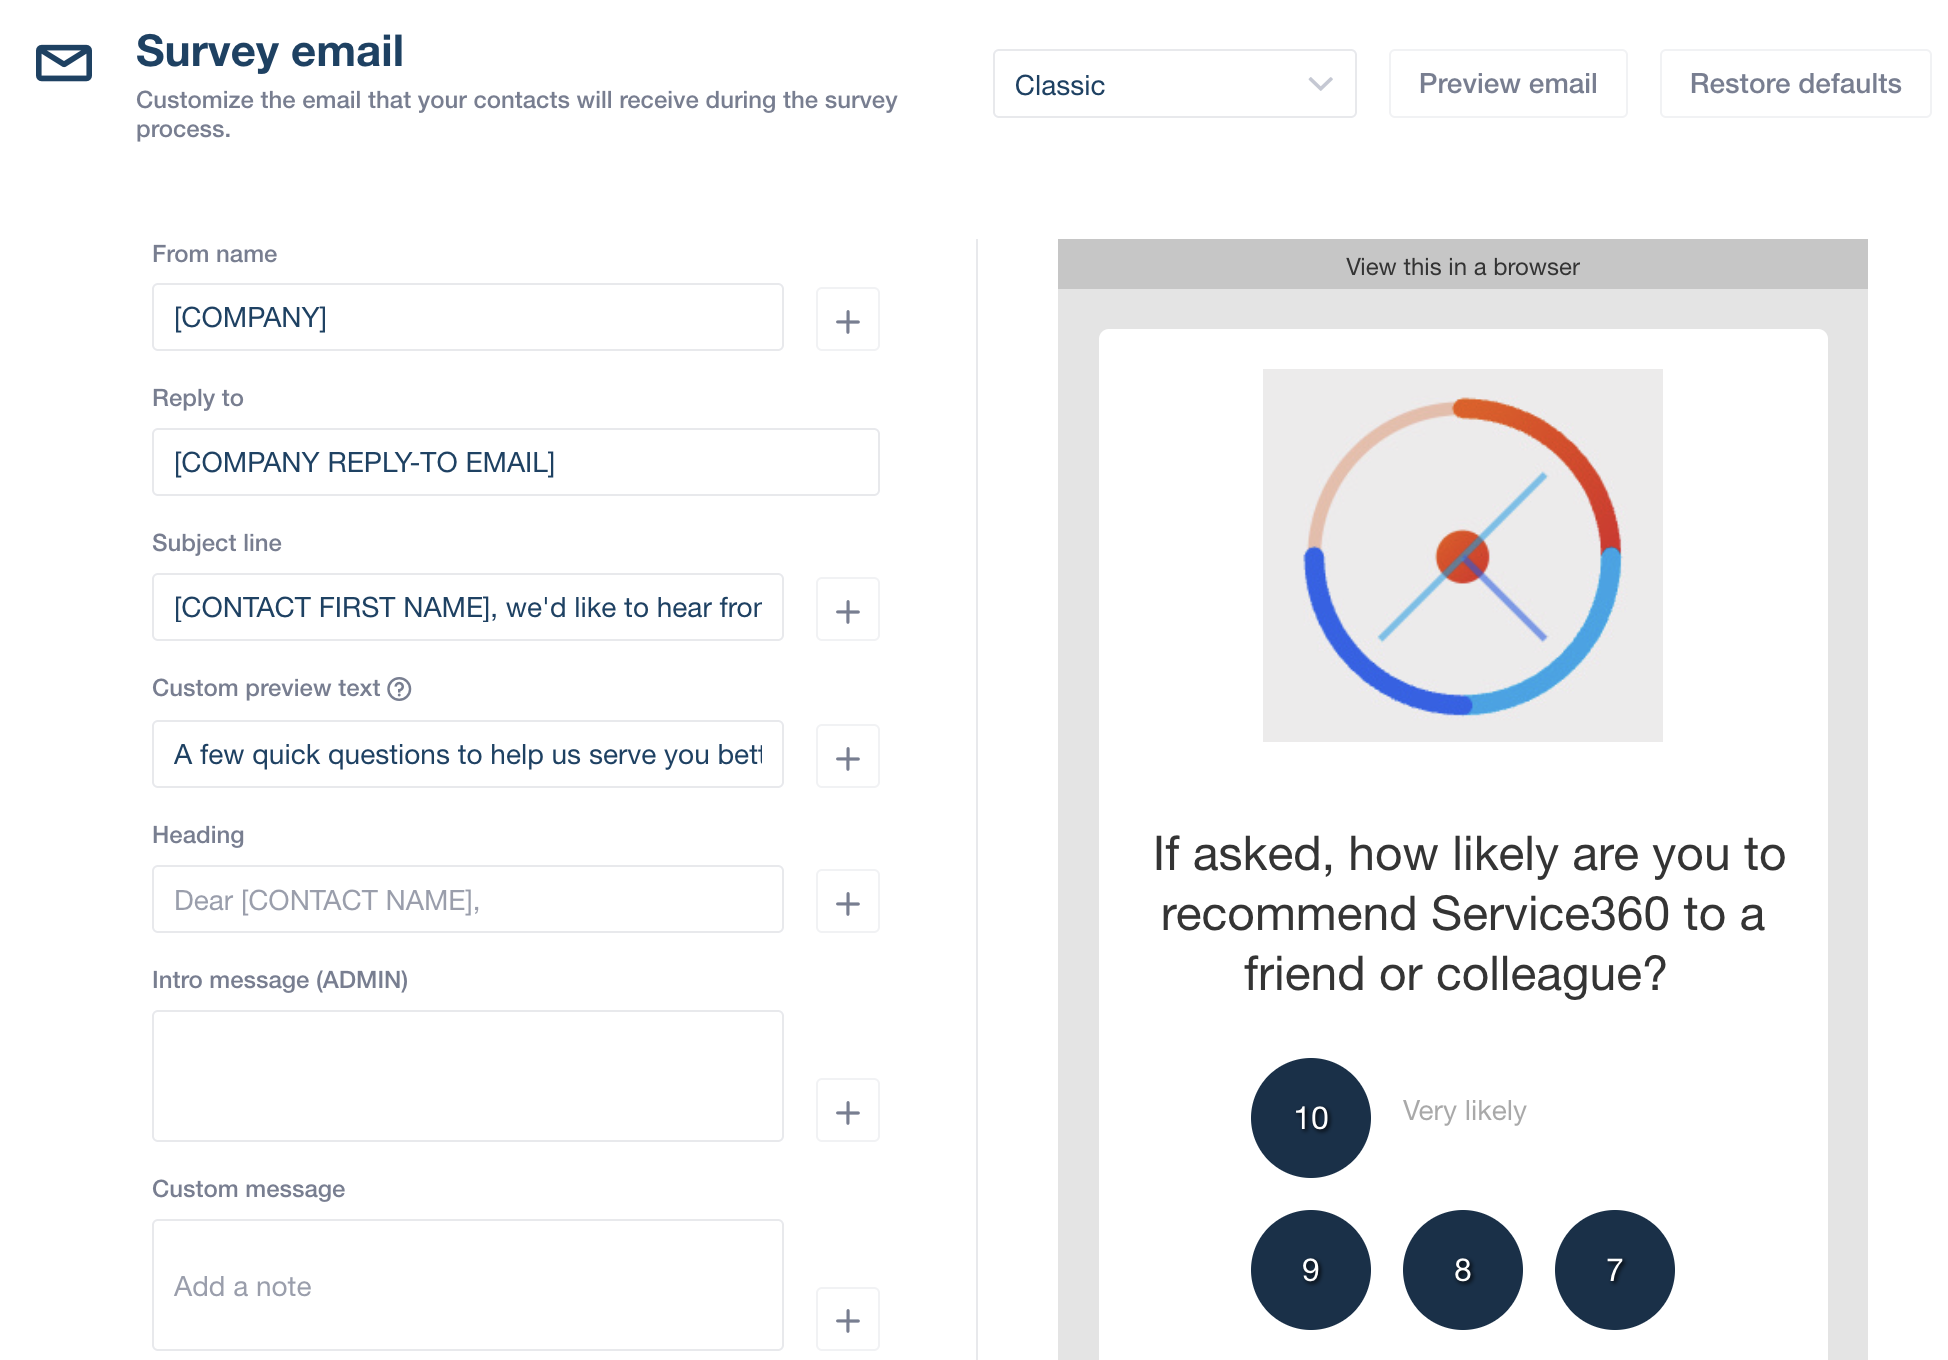Screen dimensions: 1948x1360
Task: Click the From name input field
Action: pos(467,317)
